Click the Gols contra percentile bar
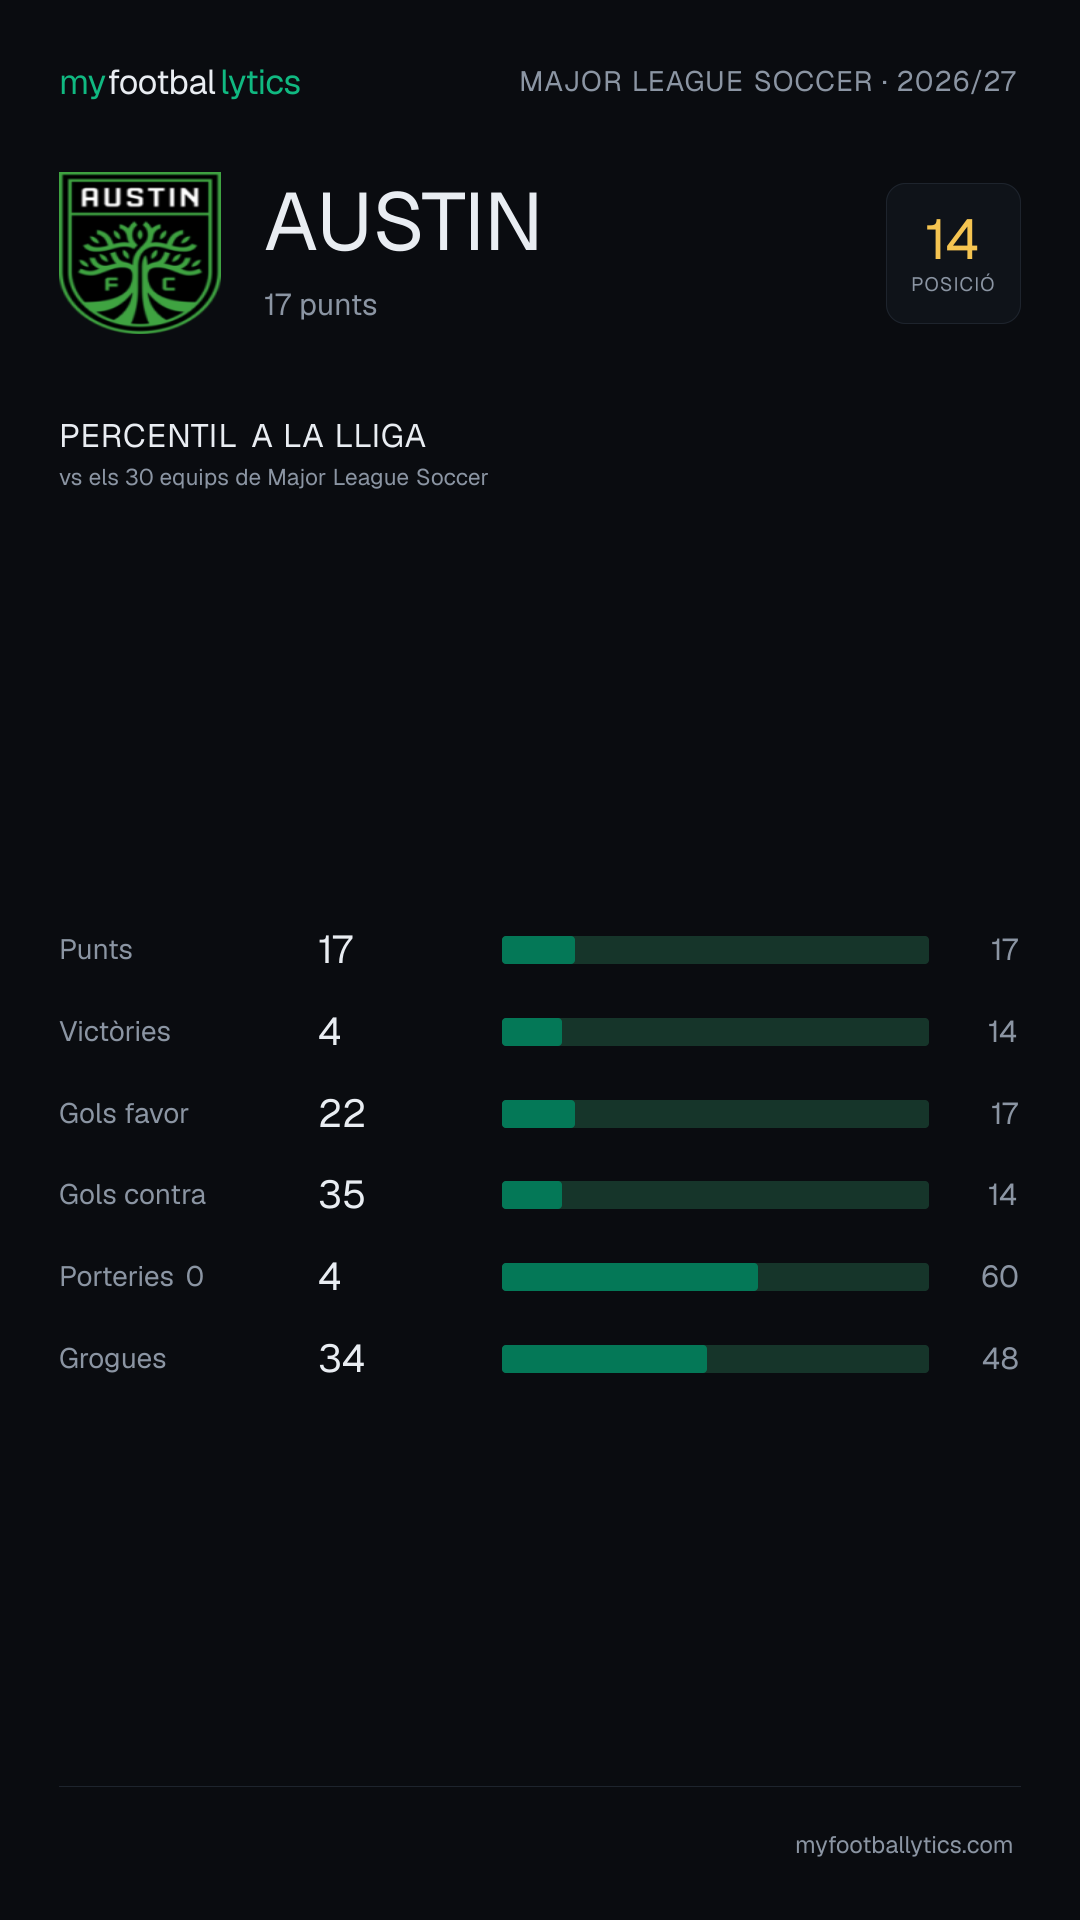 pyautogui.click(x=715, y=1195)
